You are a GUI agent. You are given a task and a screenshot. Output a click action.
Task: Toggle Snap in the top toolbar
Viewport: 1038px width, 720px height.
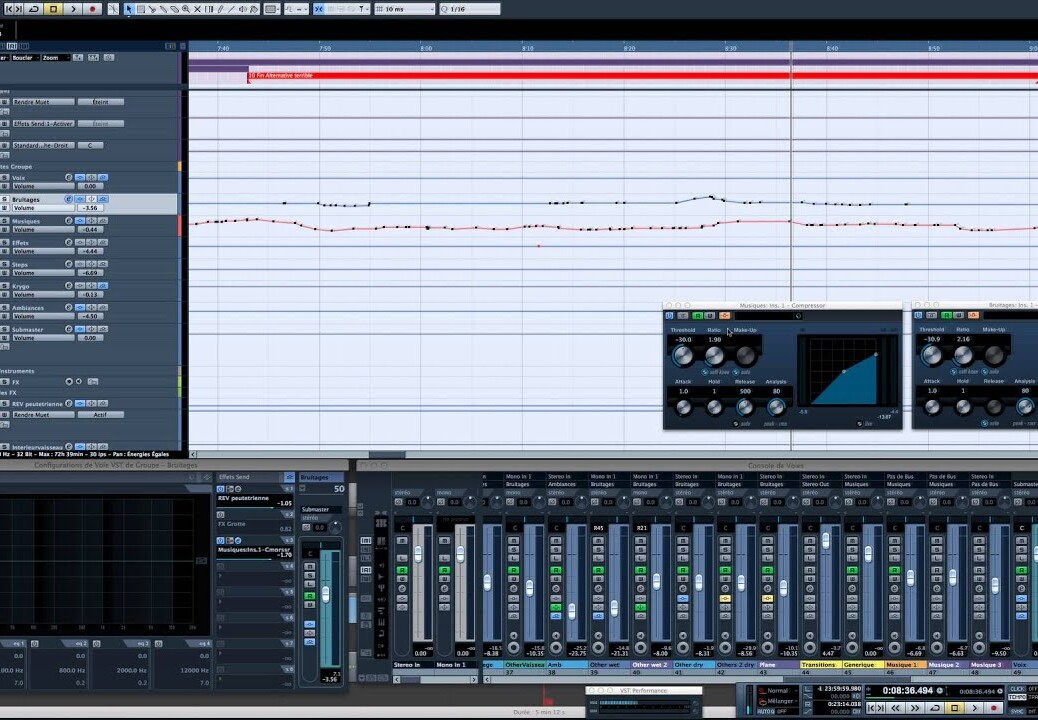318,9
